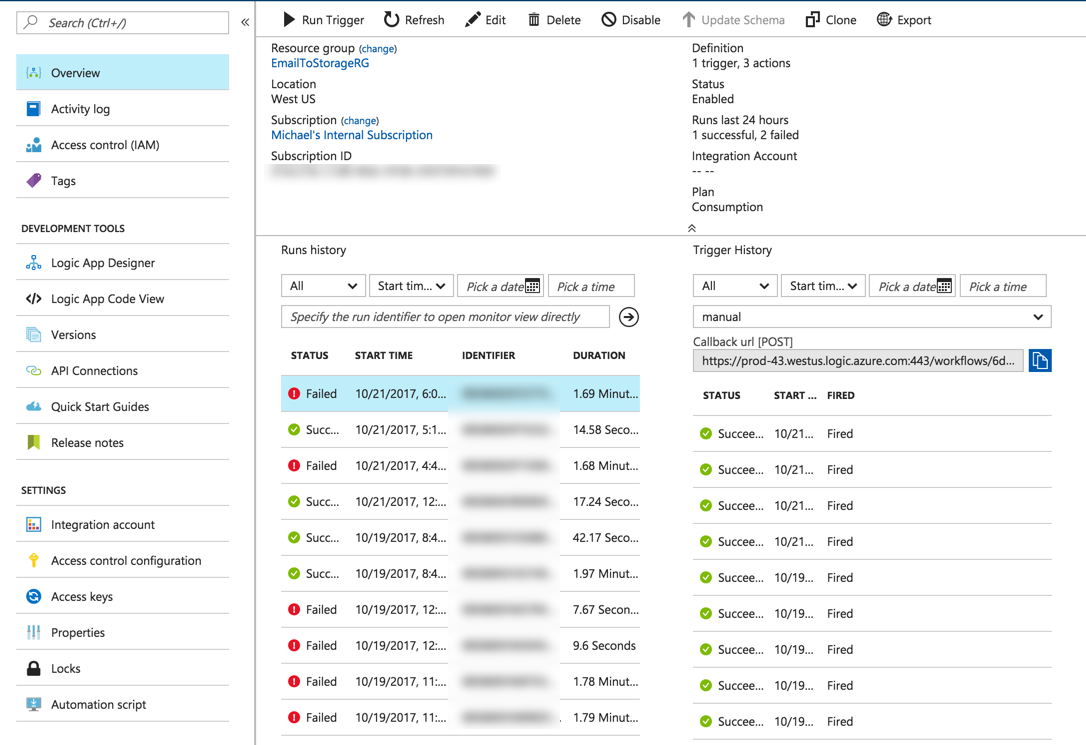Collapse the sidebar with double chevron
The width and height of the screenshot is (1086, 745).
point(244,22)
